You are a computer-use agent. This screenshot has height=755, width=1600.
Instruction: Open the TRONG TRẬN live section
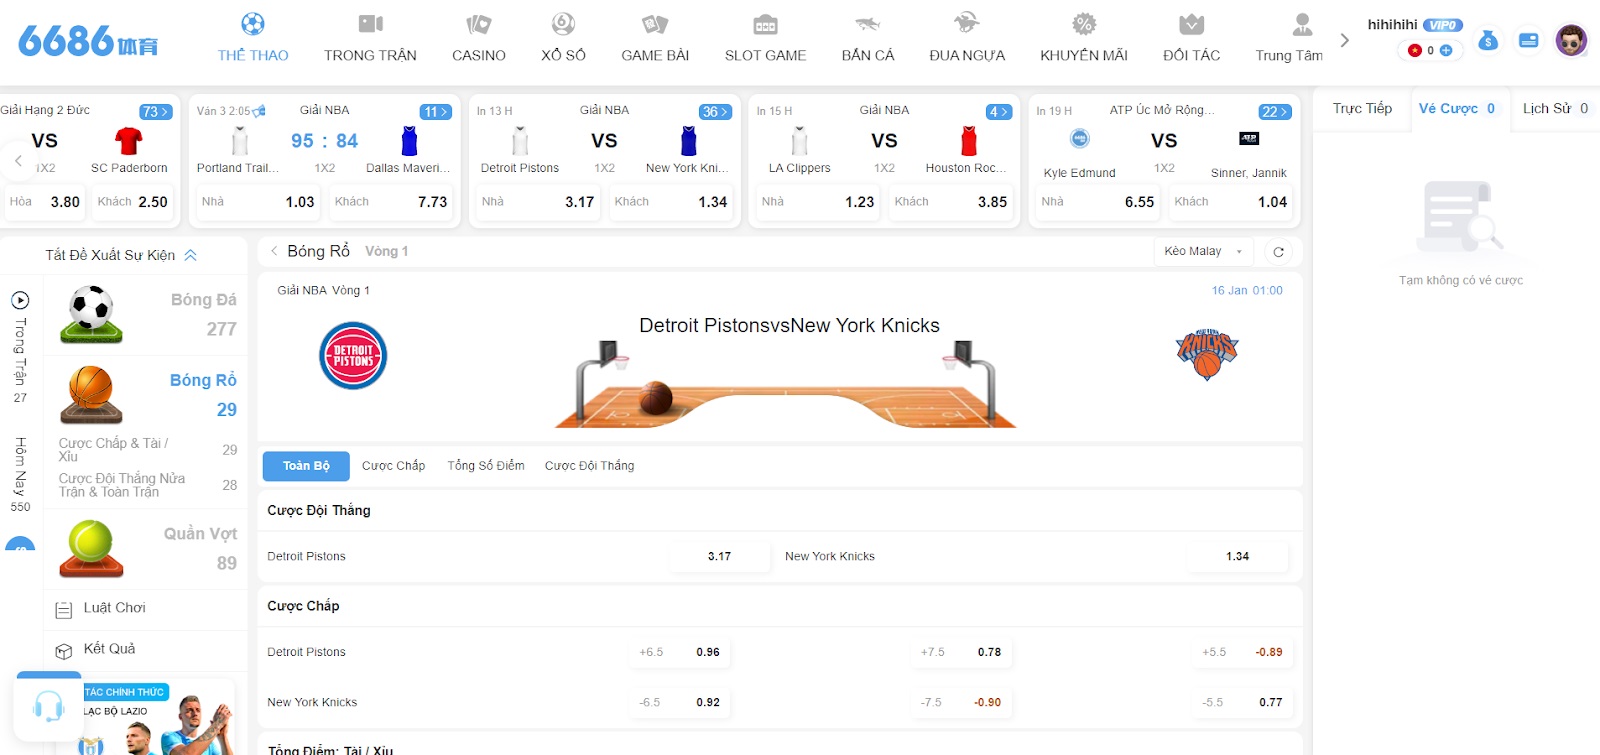click(370, 38)
